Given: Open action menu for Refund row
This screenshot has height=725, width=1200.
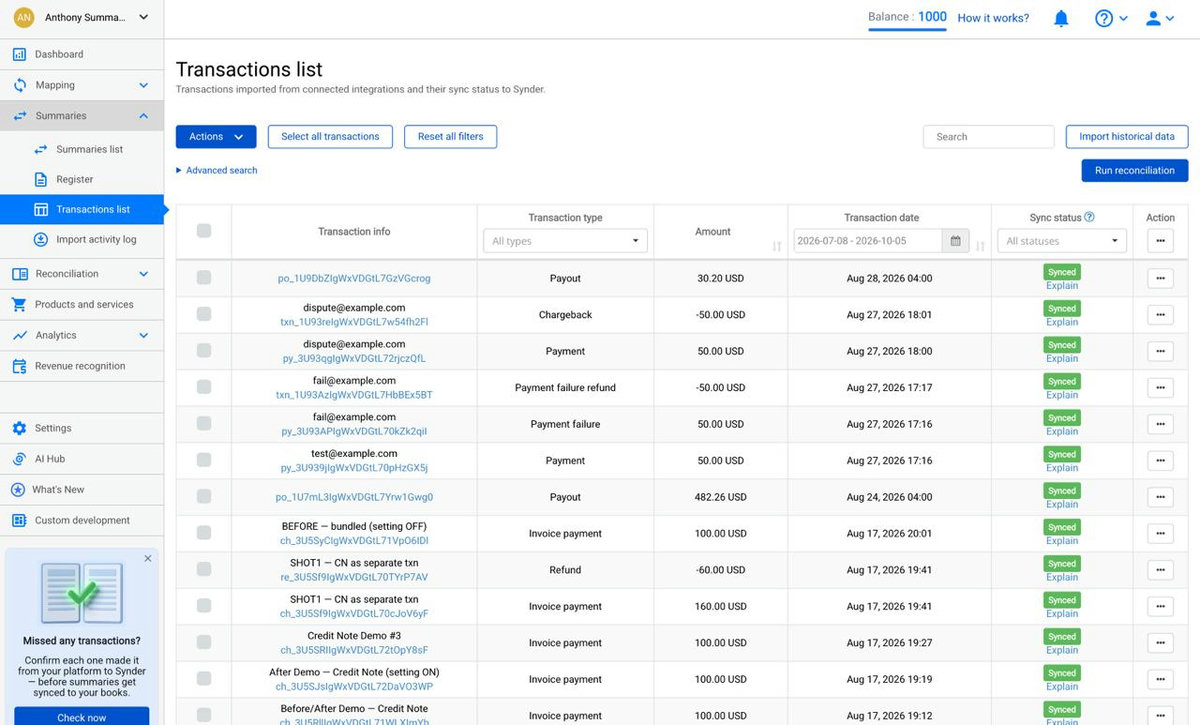Looking at the screenshot, I should point(1160,570).
